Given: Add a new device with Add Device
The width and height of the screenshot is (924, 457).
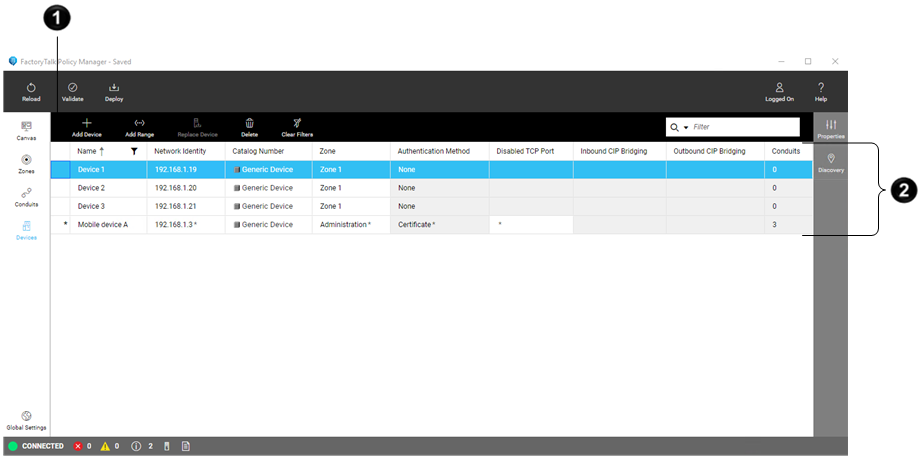Looking at the screenshot, I should click(86, 123).
